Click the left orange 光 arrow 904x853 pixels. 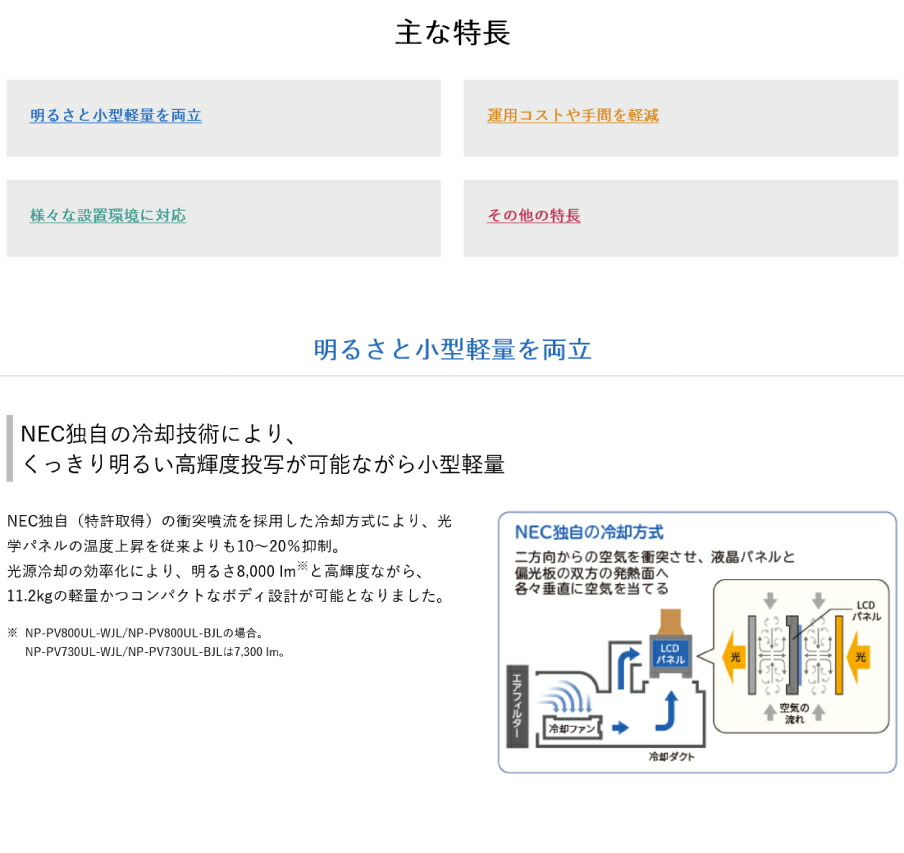click(735, 657)
